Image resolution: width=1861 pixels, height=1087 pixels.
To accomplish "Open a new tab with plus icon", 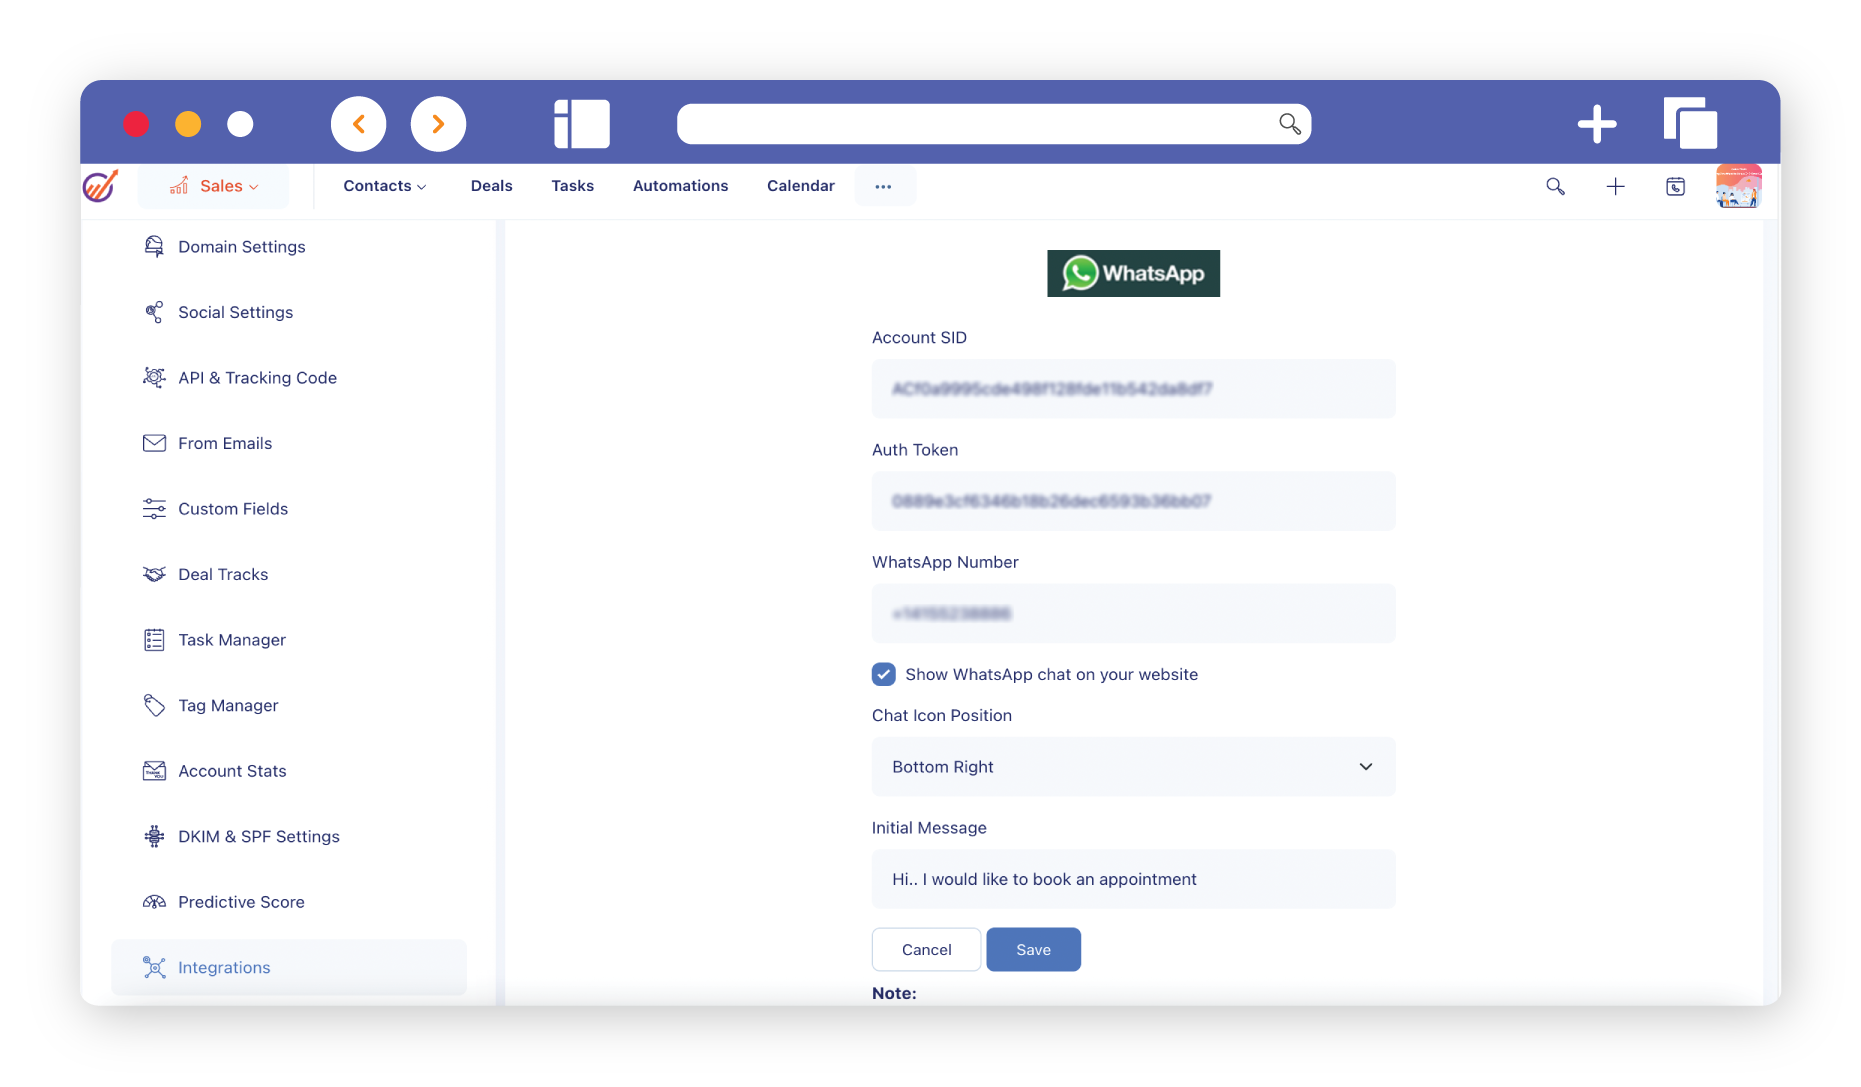I will 1596,124.
